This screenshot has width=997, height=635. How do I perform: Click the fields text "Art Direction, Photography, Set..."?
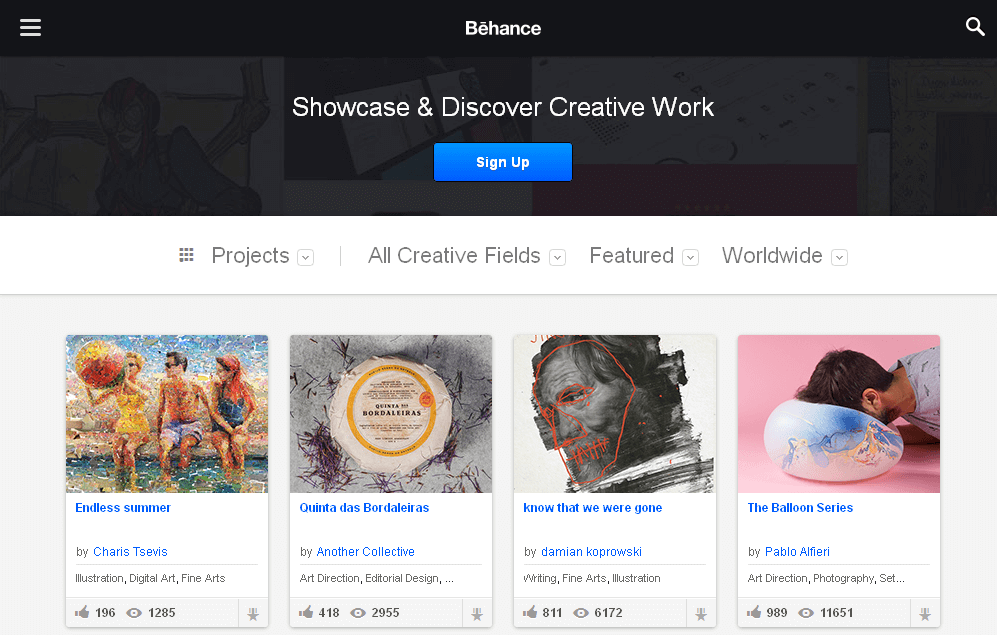pos(826,578)
